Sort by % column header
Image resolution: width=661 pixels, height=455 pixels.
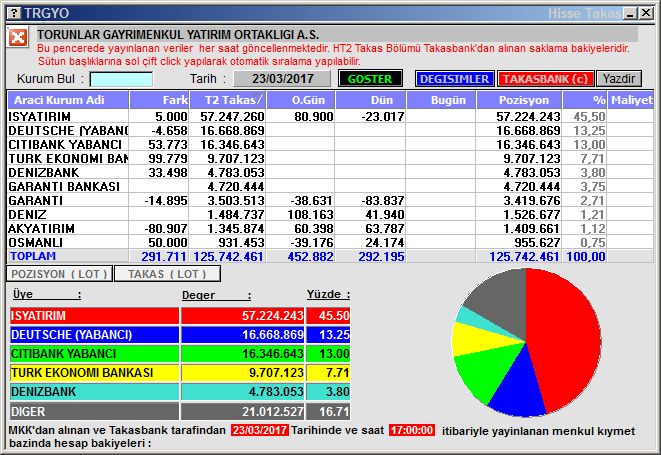tap(585, 100)
